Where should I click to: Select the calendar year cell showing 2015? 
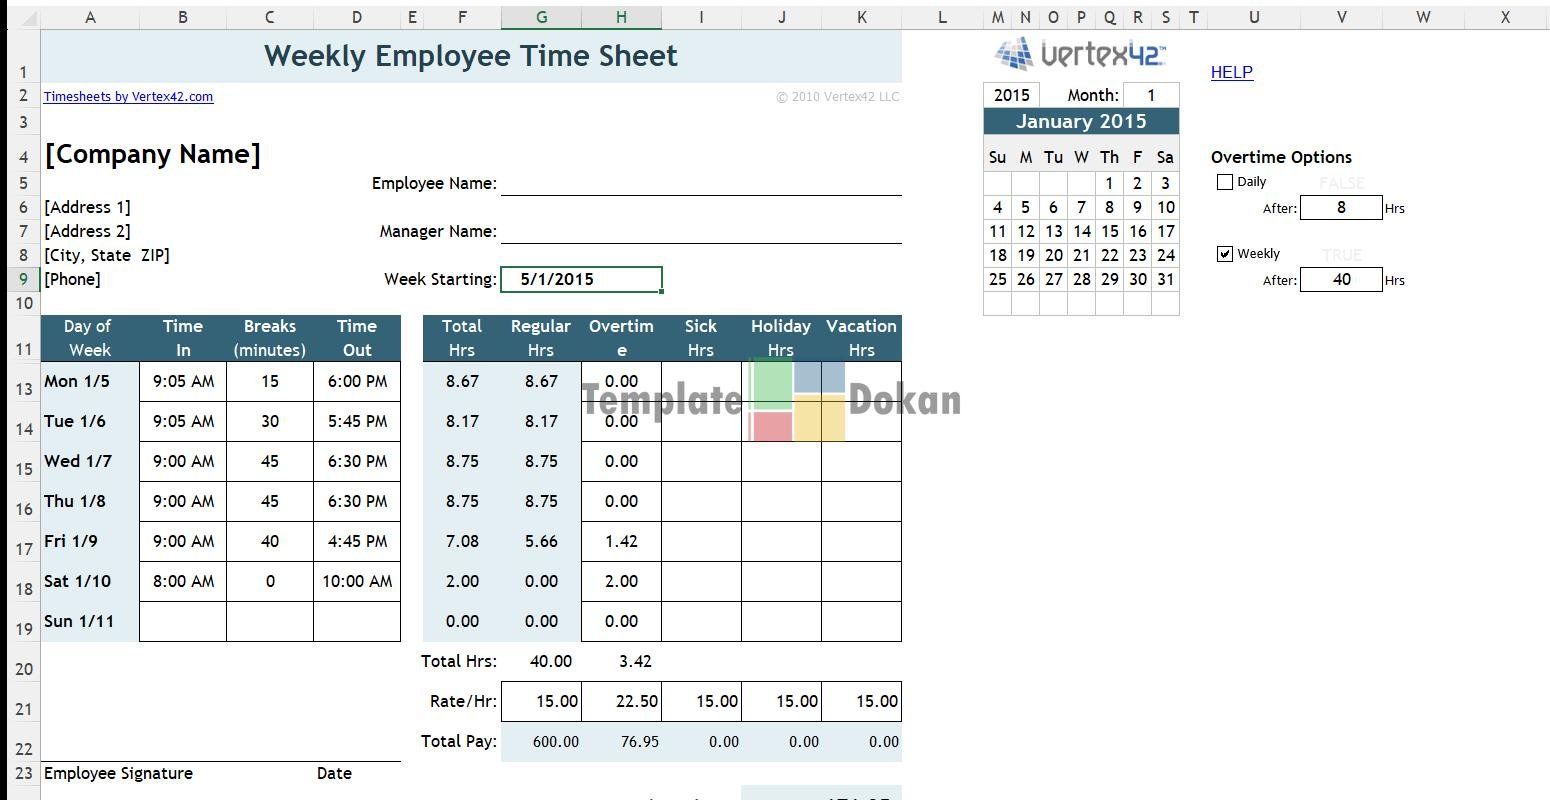pyautogui.click(x=1011, y=95)
